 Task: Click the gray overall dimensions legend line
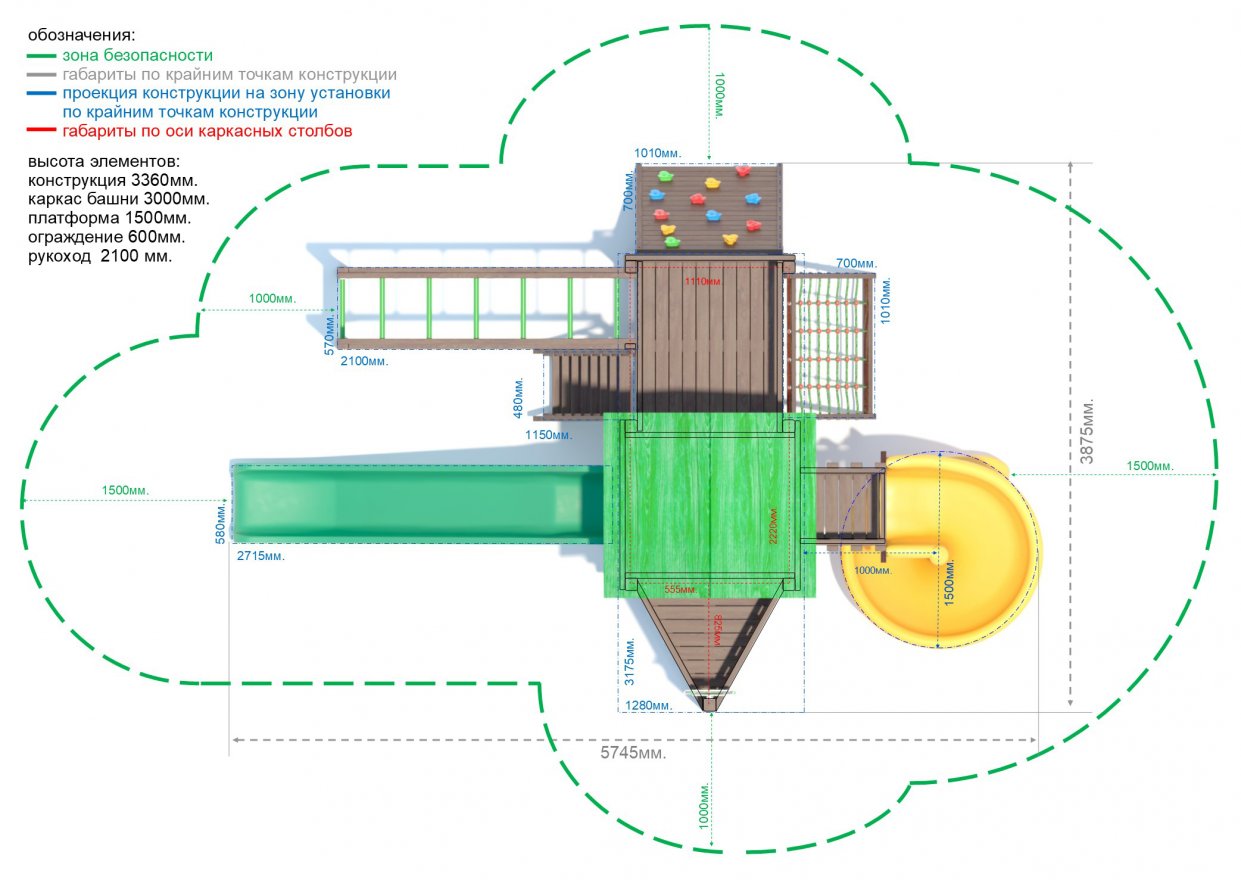click(x=42, y=76)
